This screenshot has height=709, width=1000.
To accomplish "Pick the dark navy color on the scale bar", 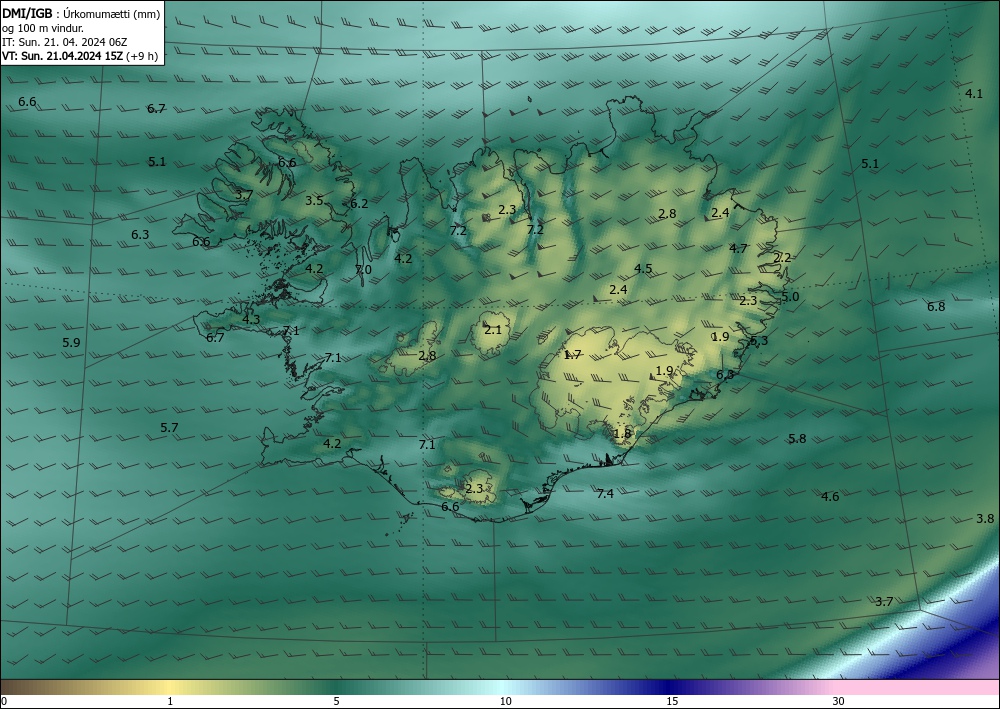I will 670,687.
